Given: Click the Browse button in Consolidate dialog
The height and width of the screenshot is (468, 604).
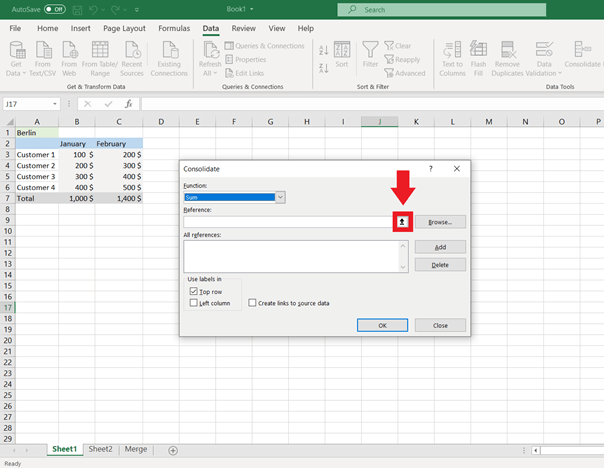Looking at the screenshot, I should click(440, 222).
